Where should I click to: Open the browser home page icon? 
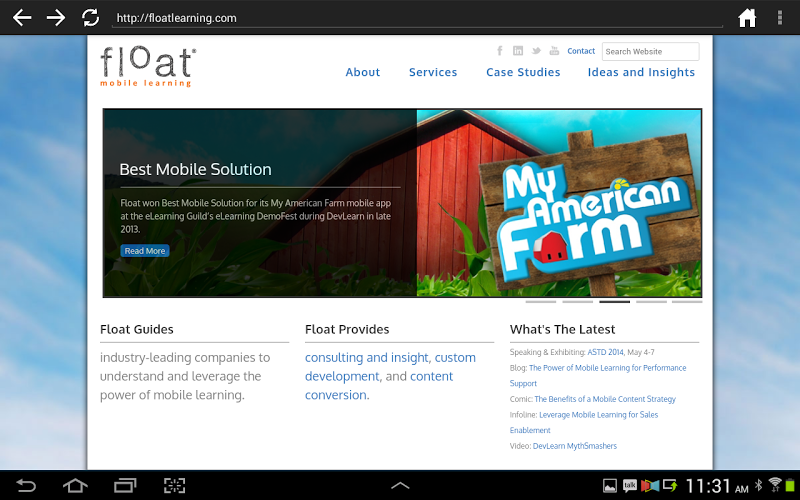point(747,18)
